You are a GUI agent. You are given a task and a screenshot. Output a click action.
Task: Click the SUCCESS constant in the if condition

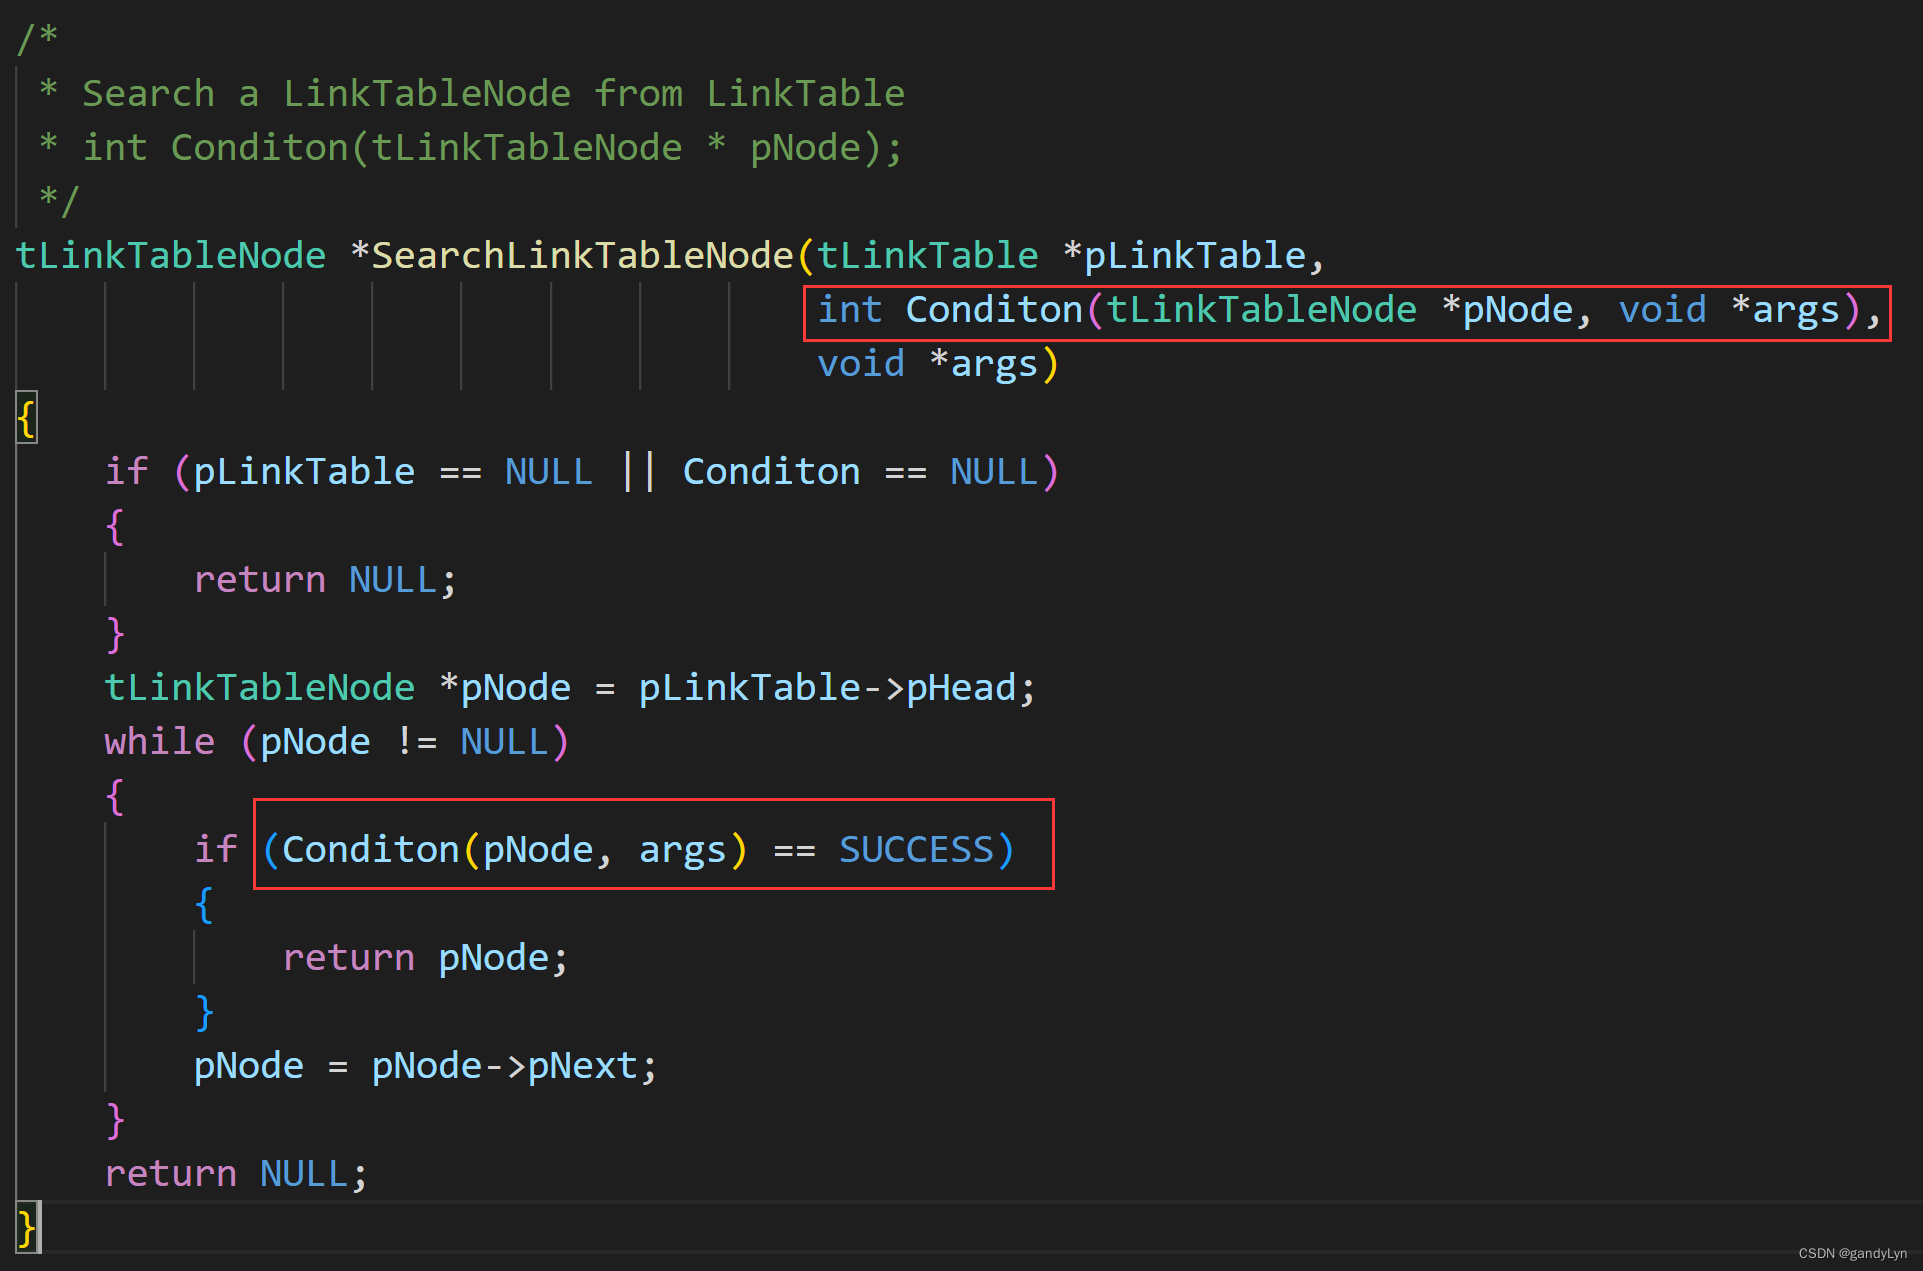[x=916, y=850]
